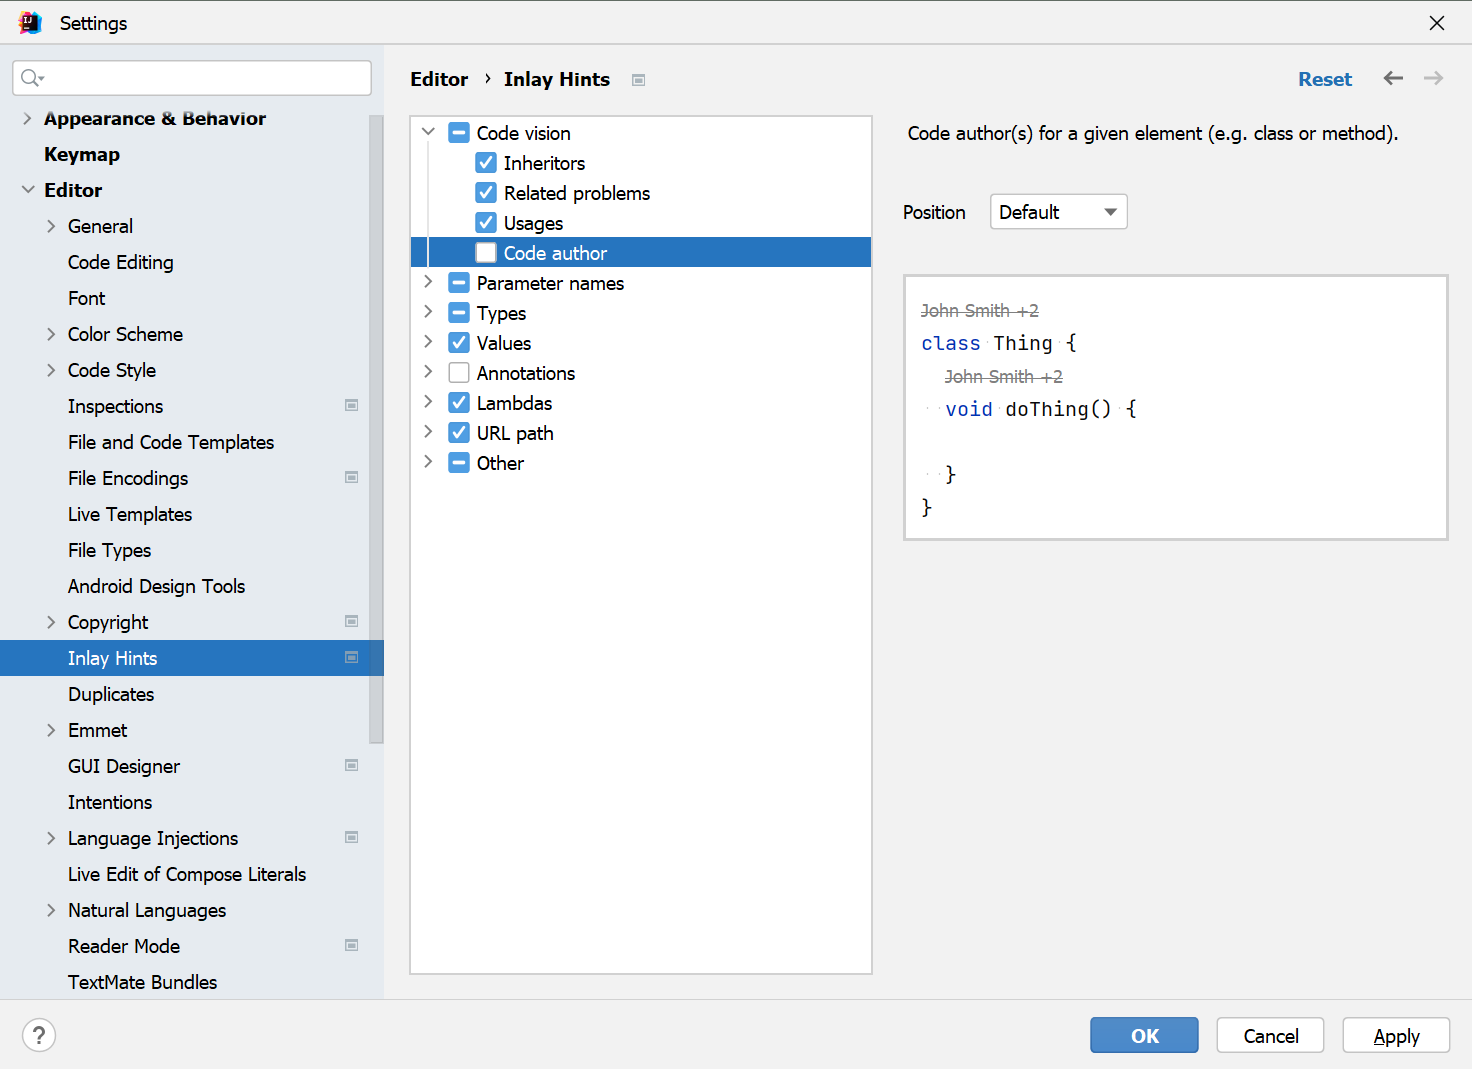Open Live Edit of Compose Literals
The height and width of the screenshot is (1069, 1472).
[x=187, y=874]
